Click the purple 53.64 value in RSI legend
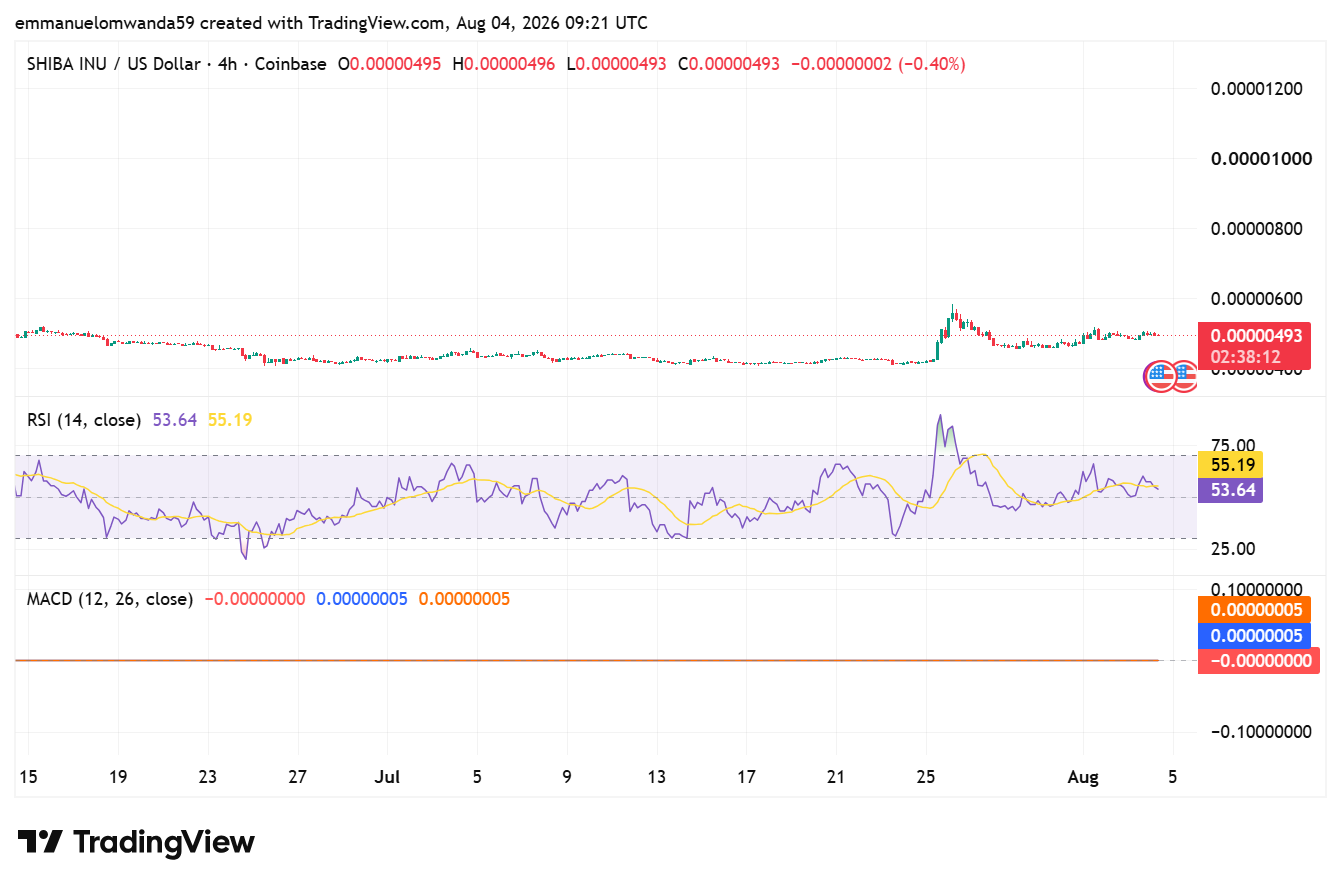Image resolution: width=1341 pixels, height=887 pixels. (x=175, y=420)
